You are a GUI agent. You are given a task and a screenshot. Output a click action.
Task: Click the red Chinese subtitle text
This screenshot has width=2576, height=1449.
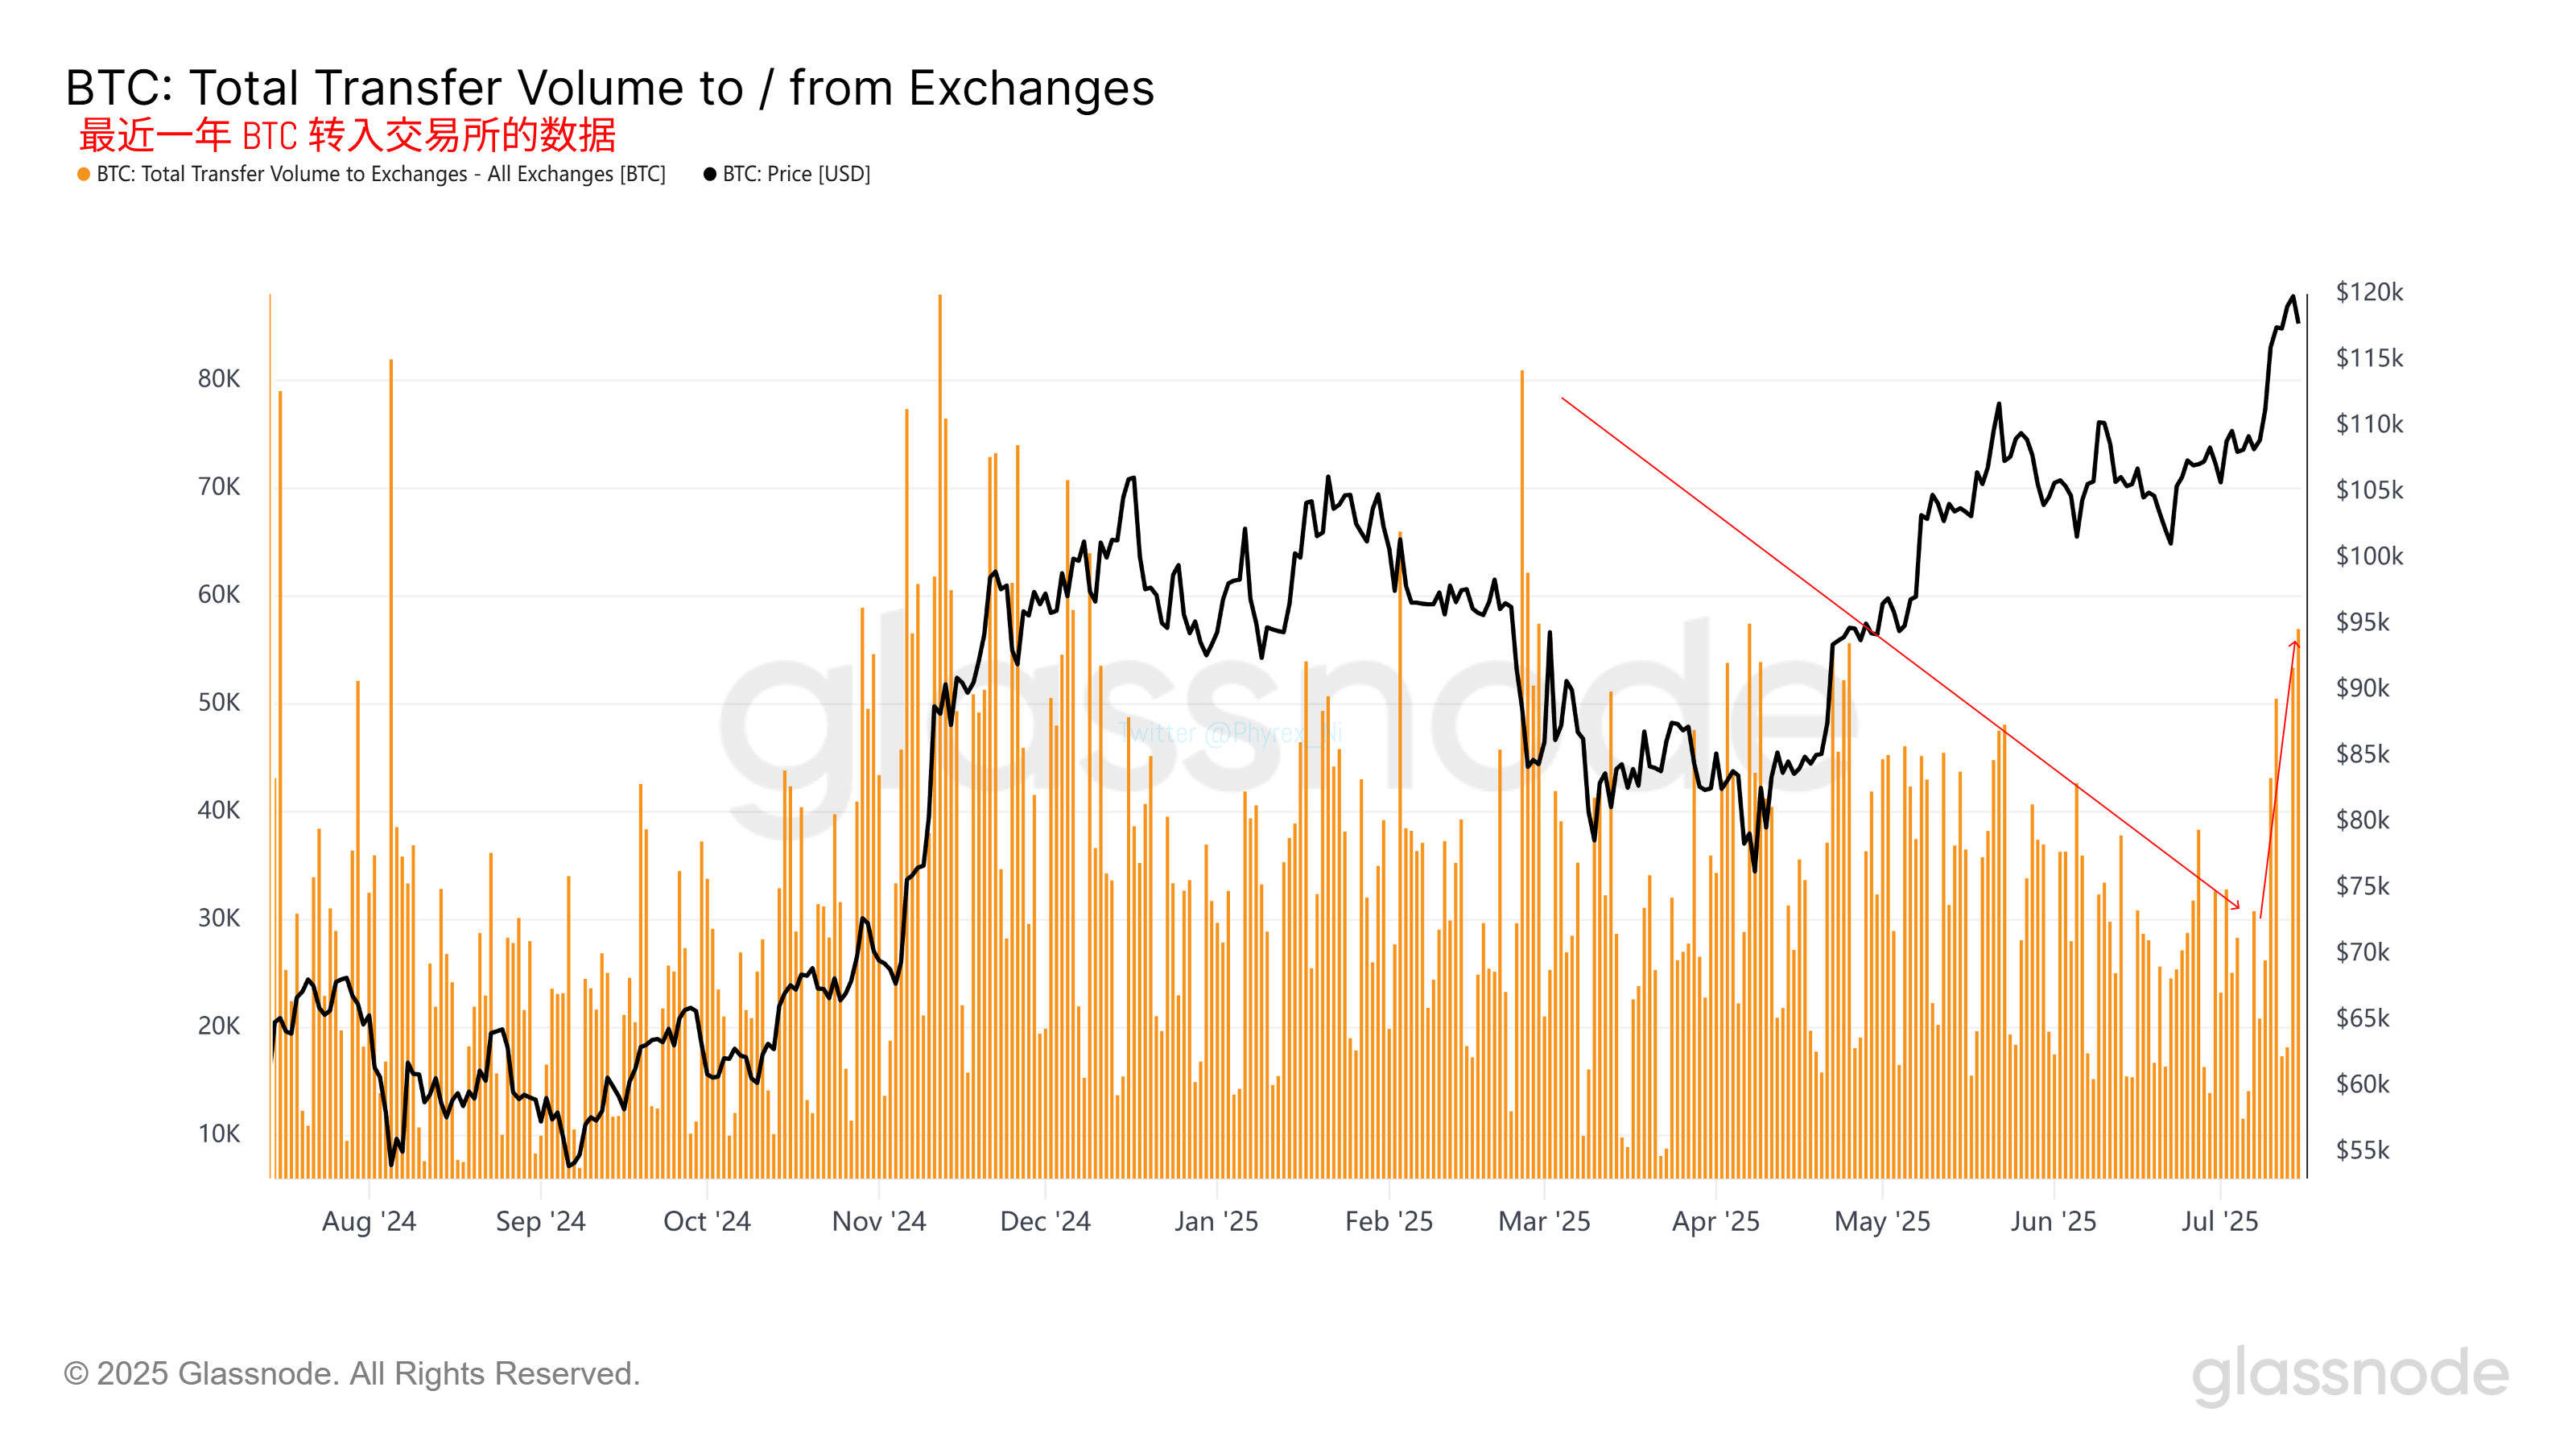(347, 135)
